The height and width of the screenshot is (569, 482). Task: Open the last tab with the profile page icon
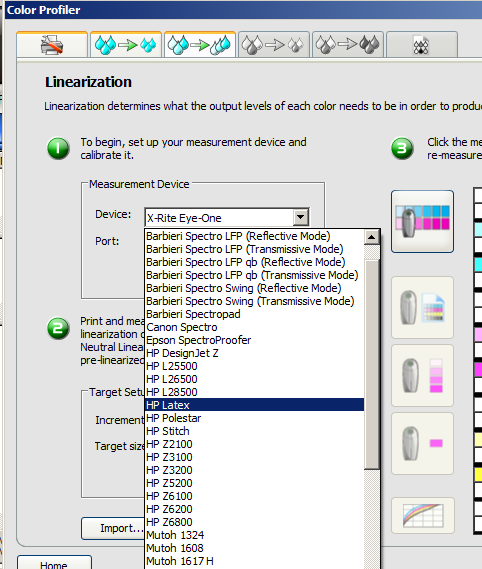pos(422,45)
